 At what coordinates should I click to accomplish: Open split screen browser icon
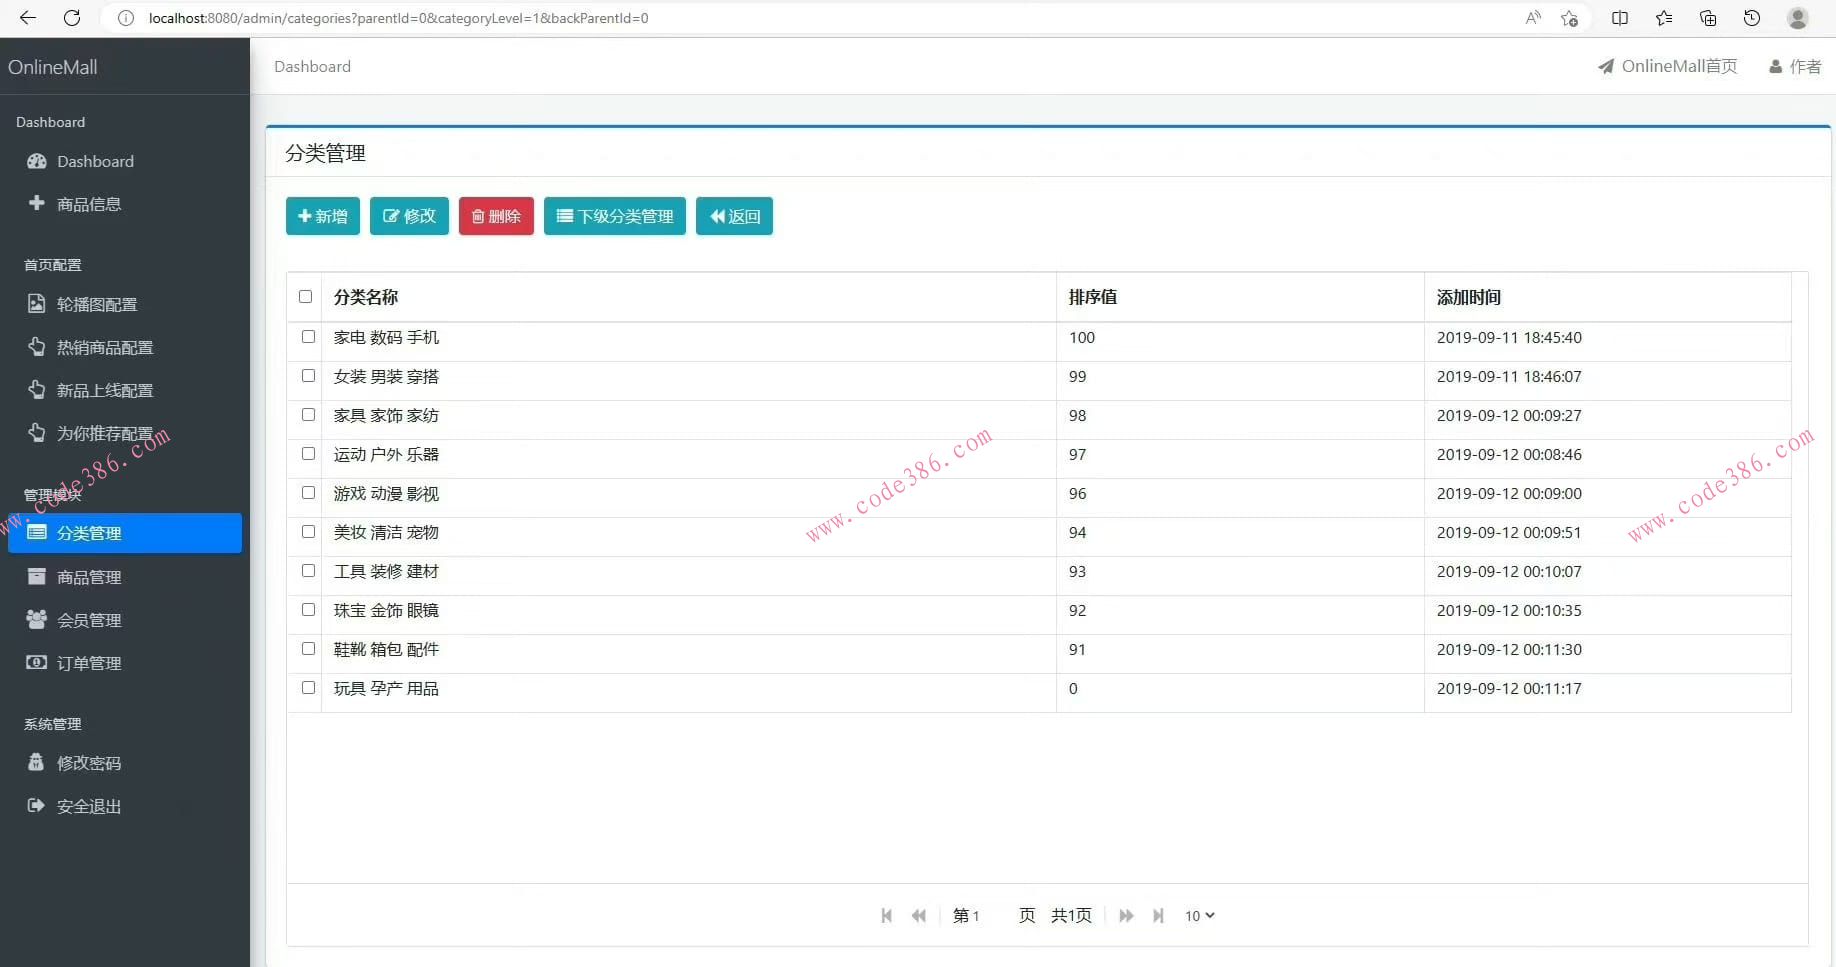pos(1620,18)
